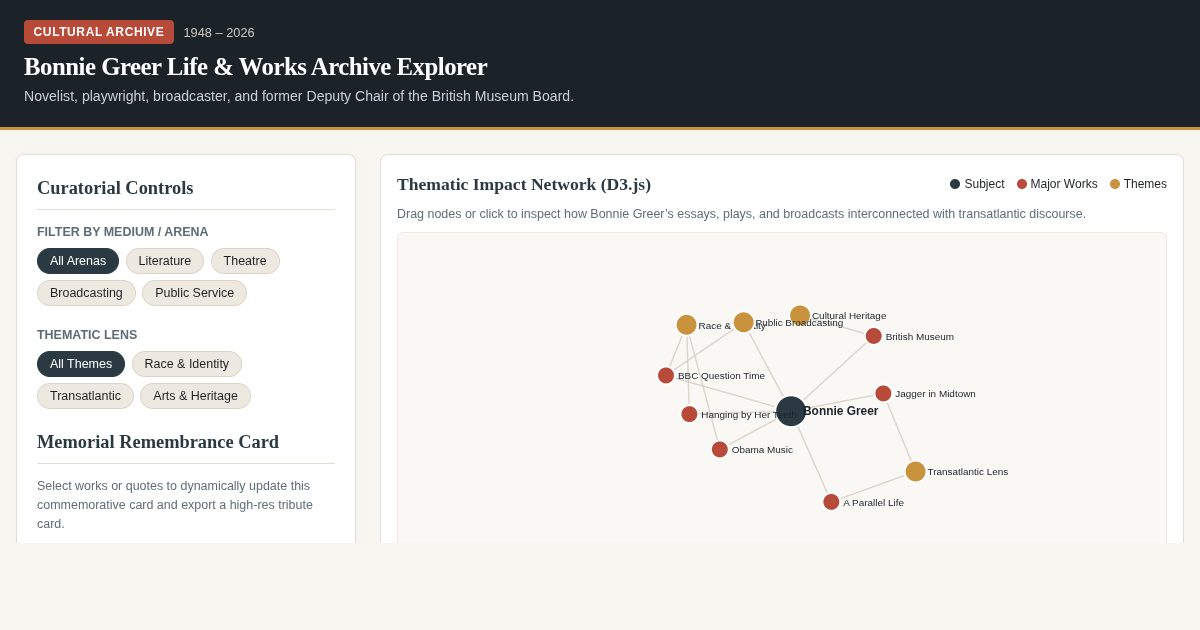Click the Cultural Heritage label text
The height and width of the screenshot is (630, 1200).
(849, 316)
